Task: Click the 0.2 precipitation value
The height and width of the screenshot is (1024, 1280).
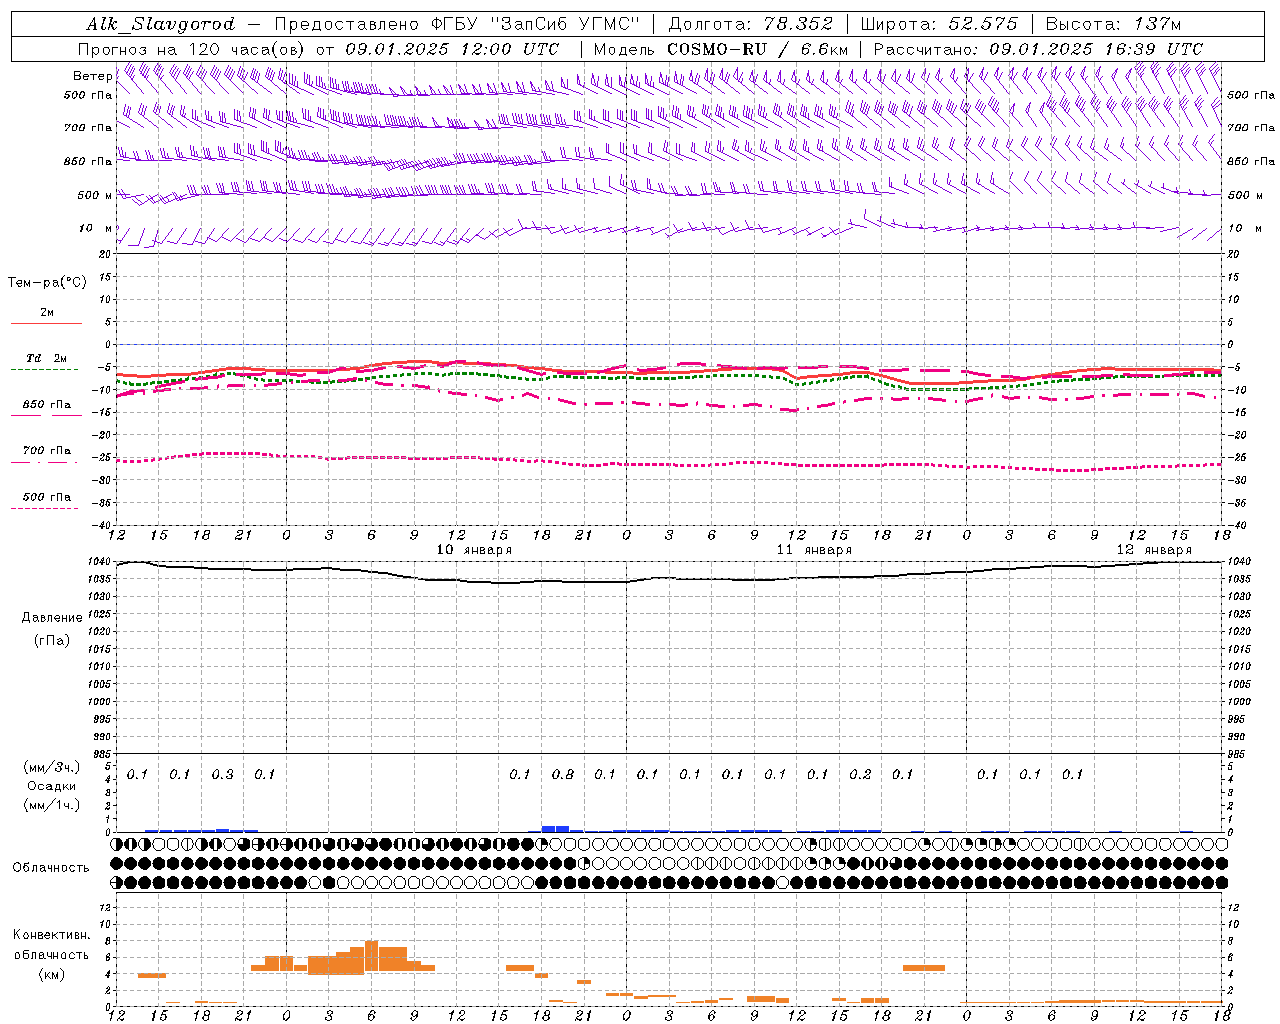Action: [860, 775]
